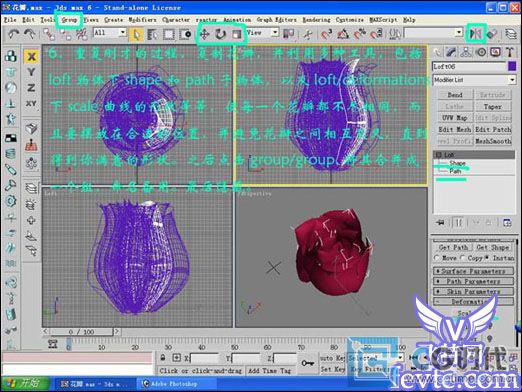
Task: Apply the Bend modifier button
Action: click(x=455, y=95)
